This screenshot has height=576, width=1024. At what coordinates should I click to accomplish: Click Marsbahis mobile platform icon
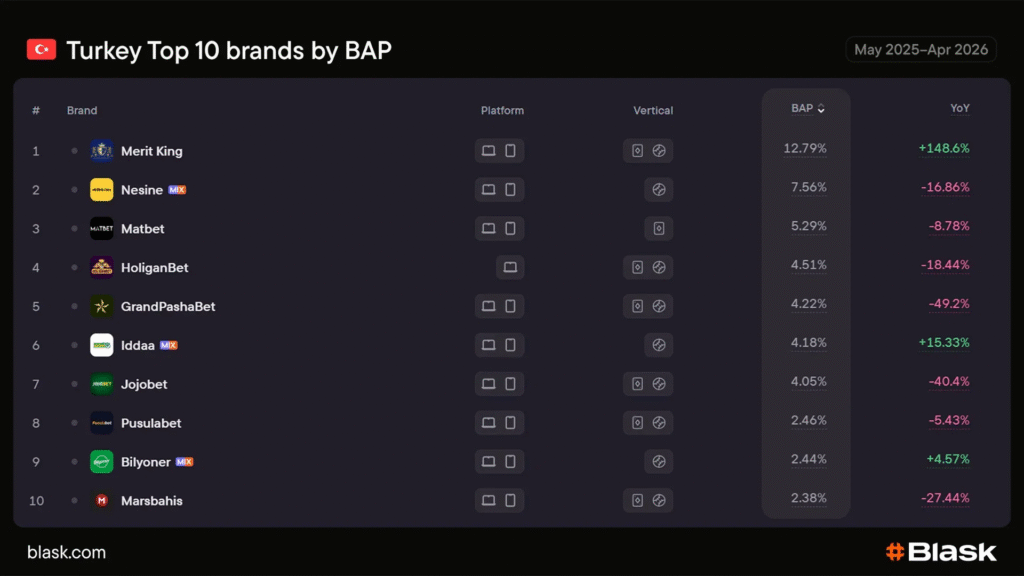[510, 500]
